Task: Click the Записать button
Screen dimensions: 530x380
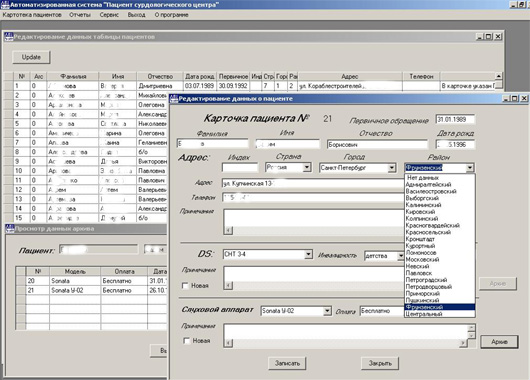Action: tap(287, 363)
